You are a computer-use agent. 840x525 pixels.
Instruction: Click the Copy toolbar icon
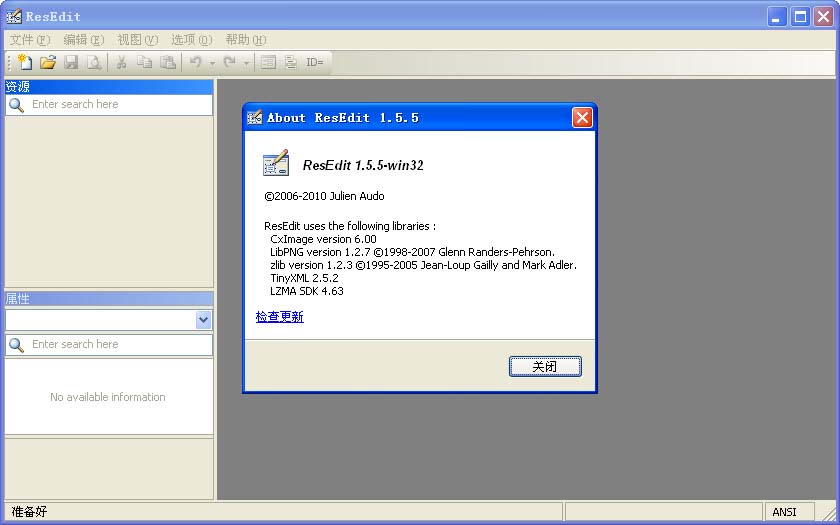(x=145, y=62)
